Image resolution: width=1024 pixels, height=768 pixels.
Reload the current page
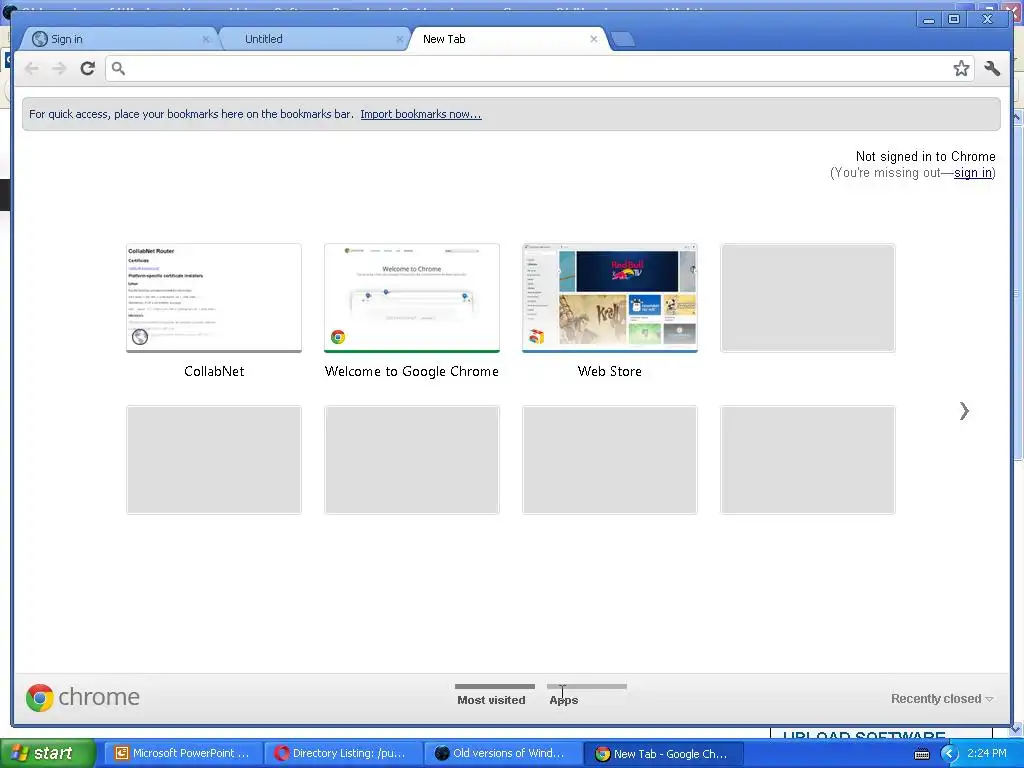coord(88,68)
